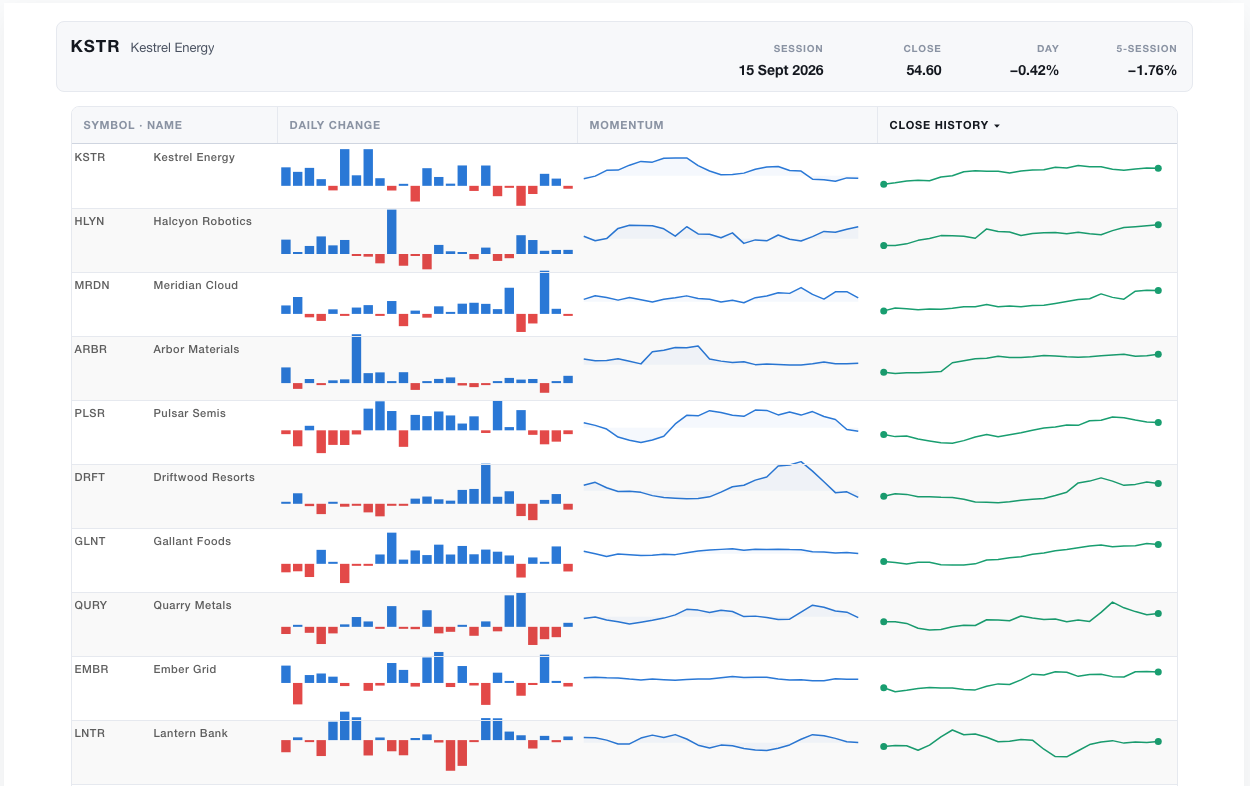Select the KSTR symbol in the table
The image size is (1250, 786).
[x=90, y=157]
